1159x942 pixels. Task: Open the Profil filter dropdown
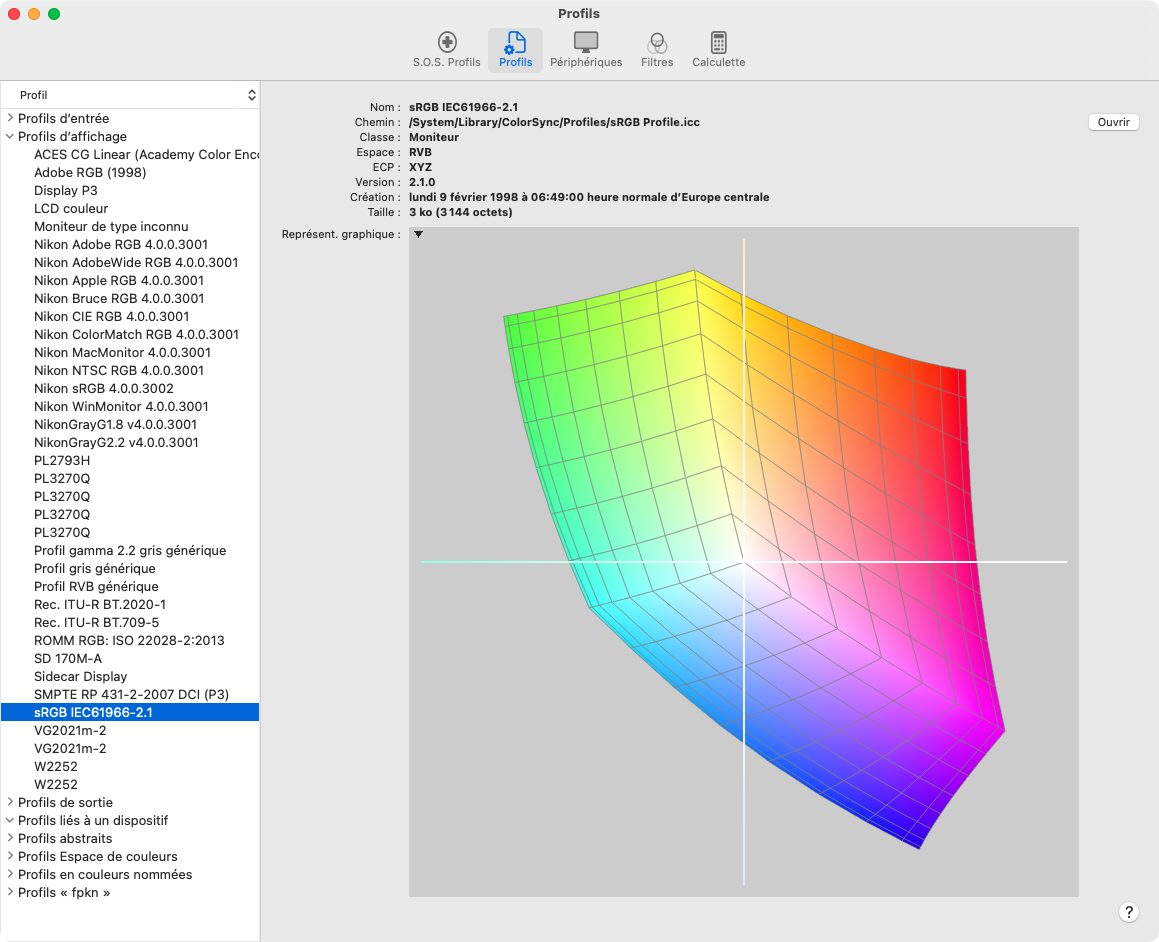pos(130,94)
